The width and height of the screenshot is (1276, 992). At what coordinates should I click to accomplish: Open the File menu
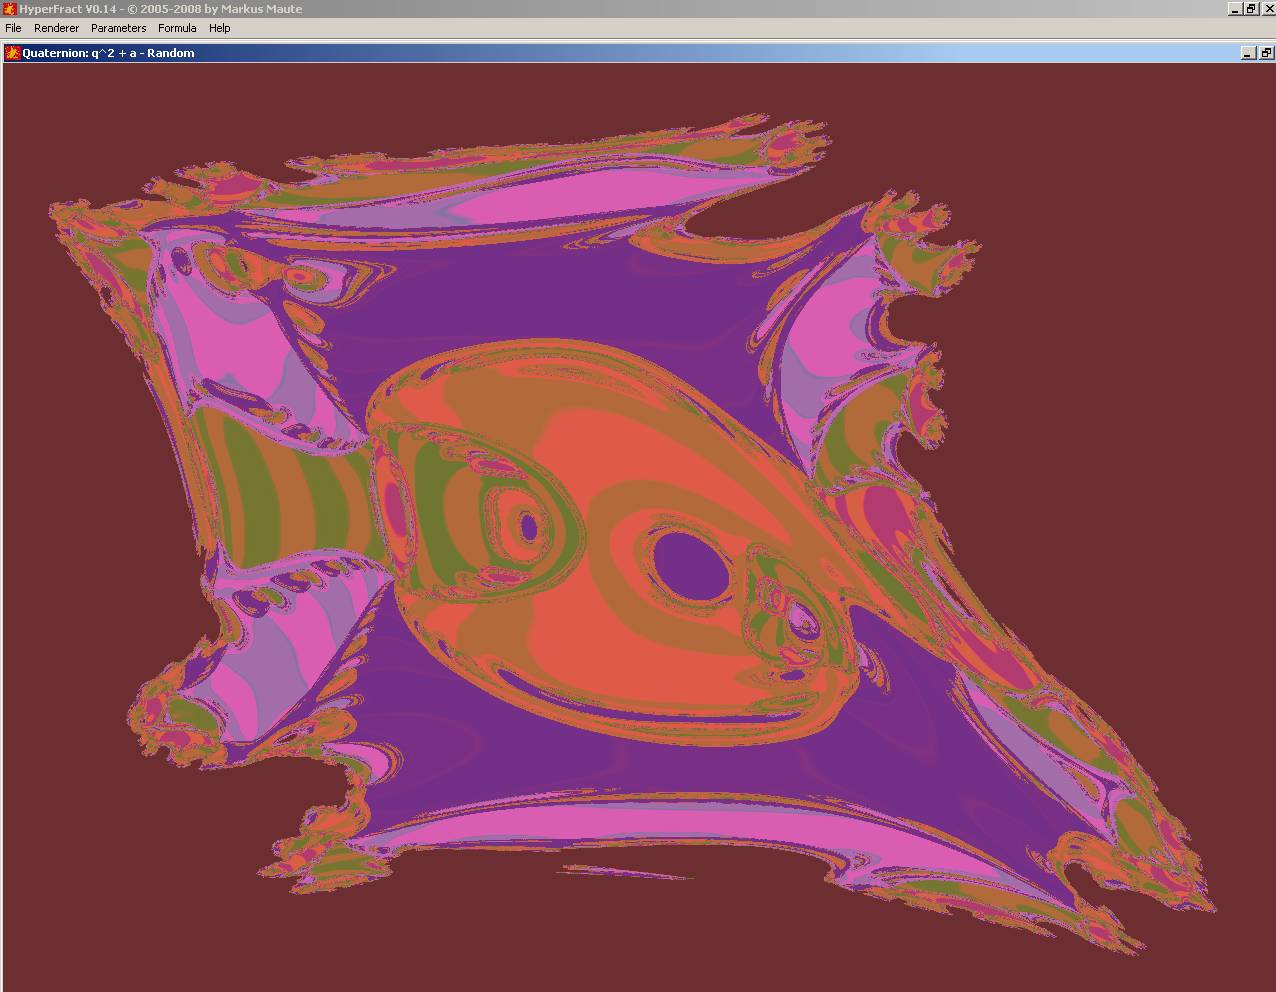coord(13,28)
